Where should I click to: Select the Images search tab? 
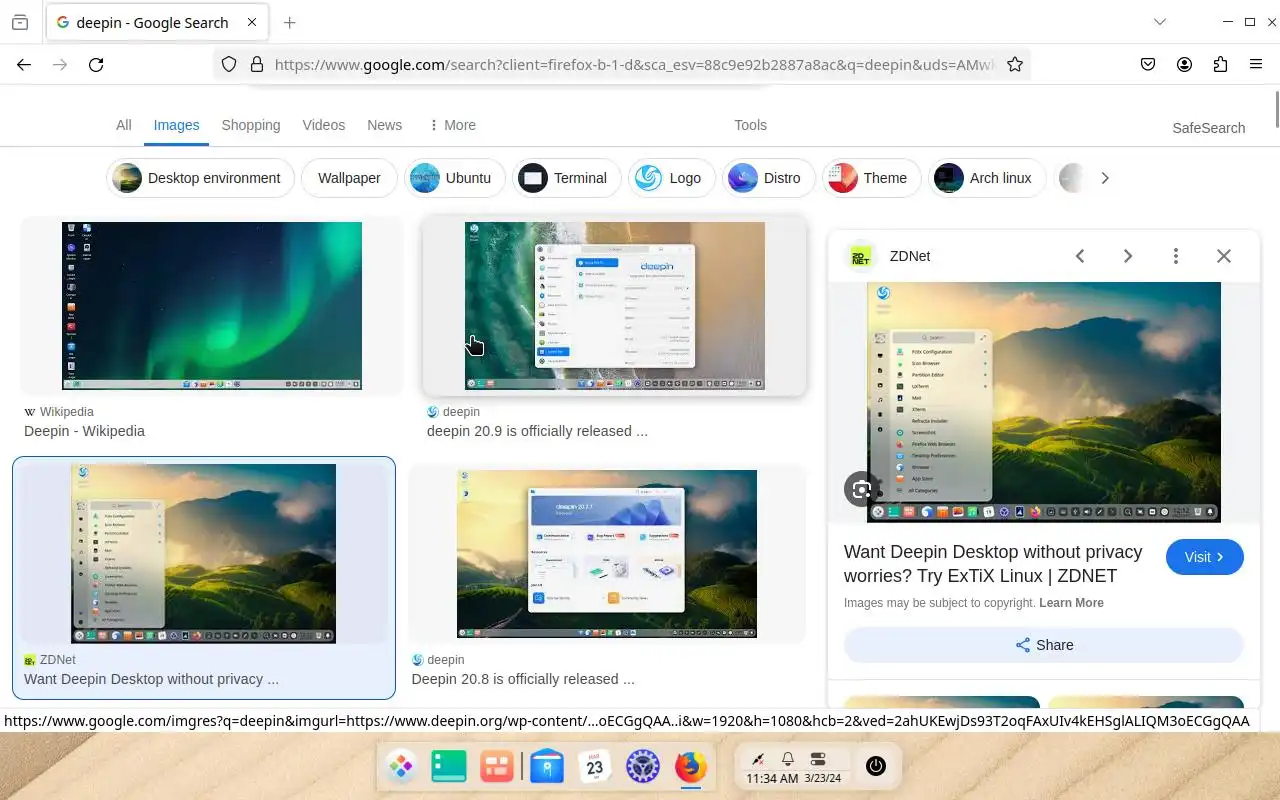pyautogui.click(x=176, y=125)
